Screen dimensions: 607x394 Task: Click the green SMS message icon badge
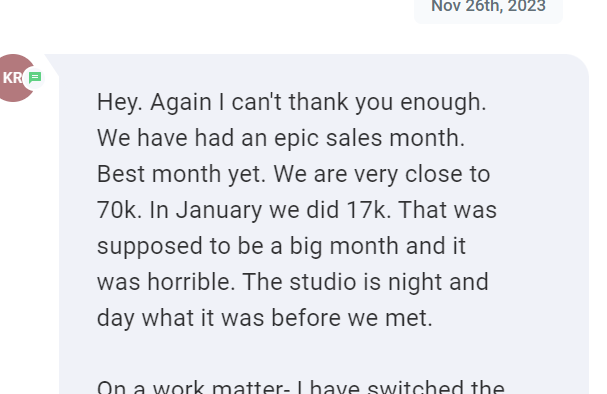tap(34, 78)
